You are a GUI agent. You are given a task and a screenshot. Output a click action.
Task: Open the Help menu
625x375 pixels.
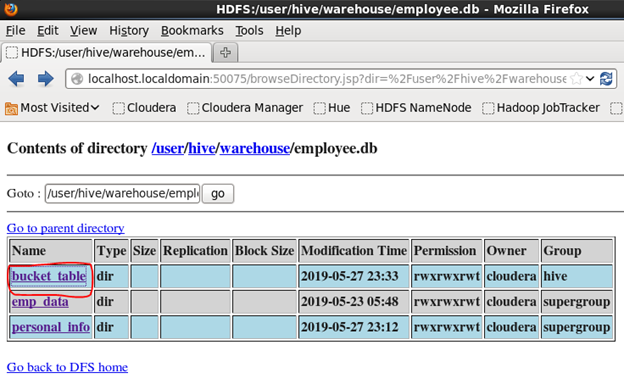(x=288, y=30)
